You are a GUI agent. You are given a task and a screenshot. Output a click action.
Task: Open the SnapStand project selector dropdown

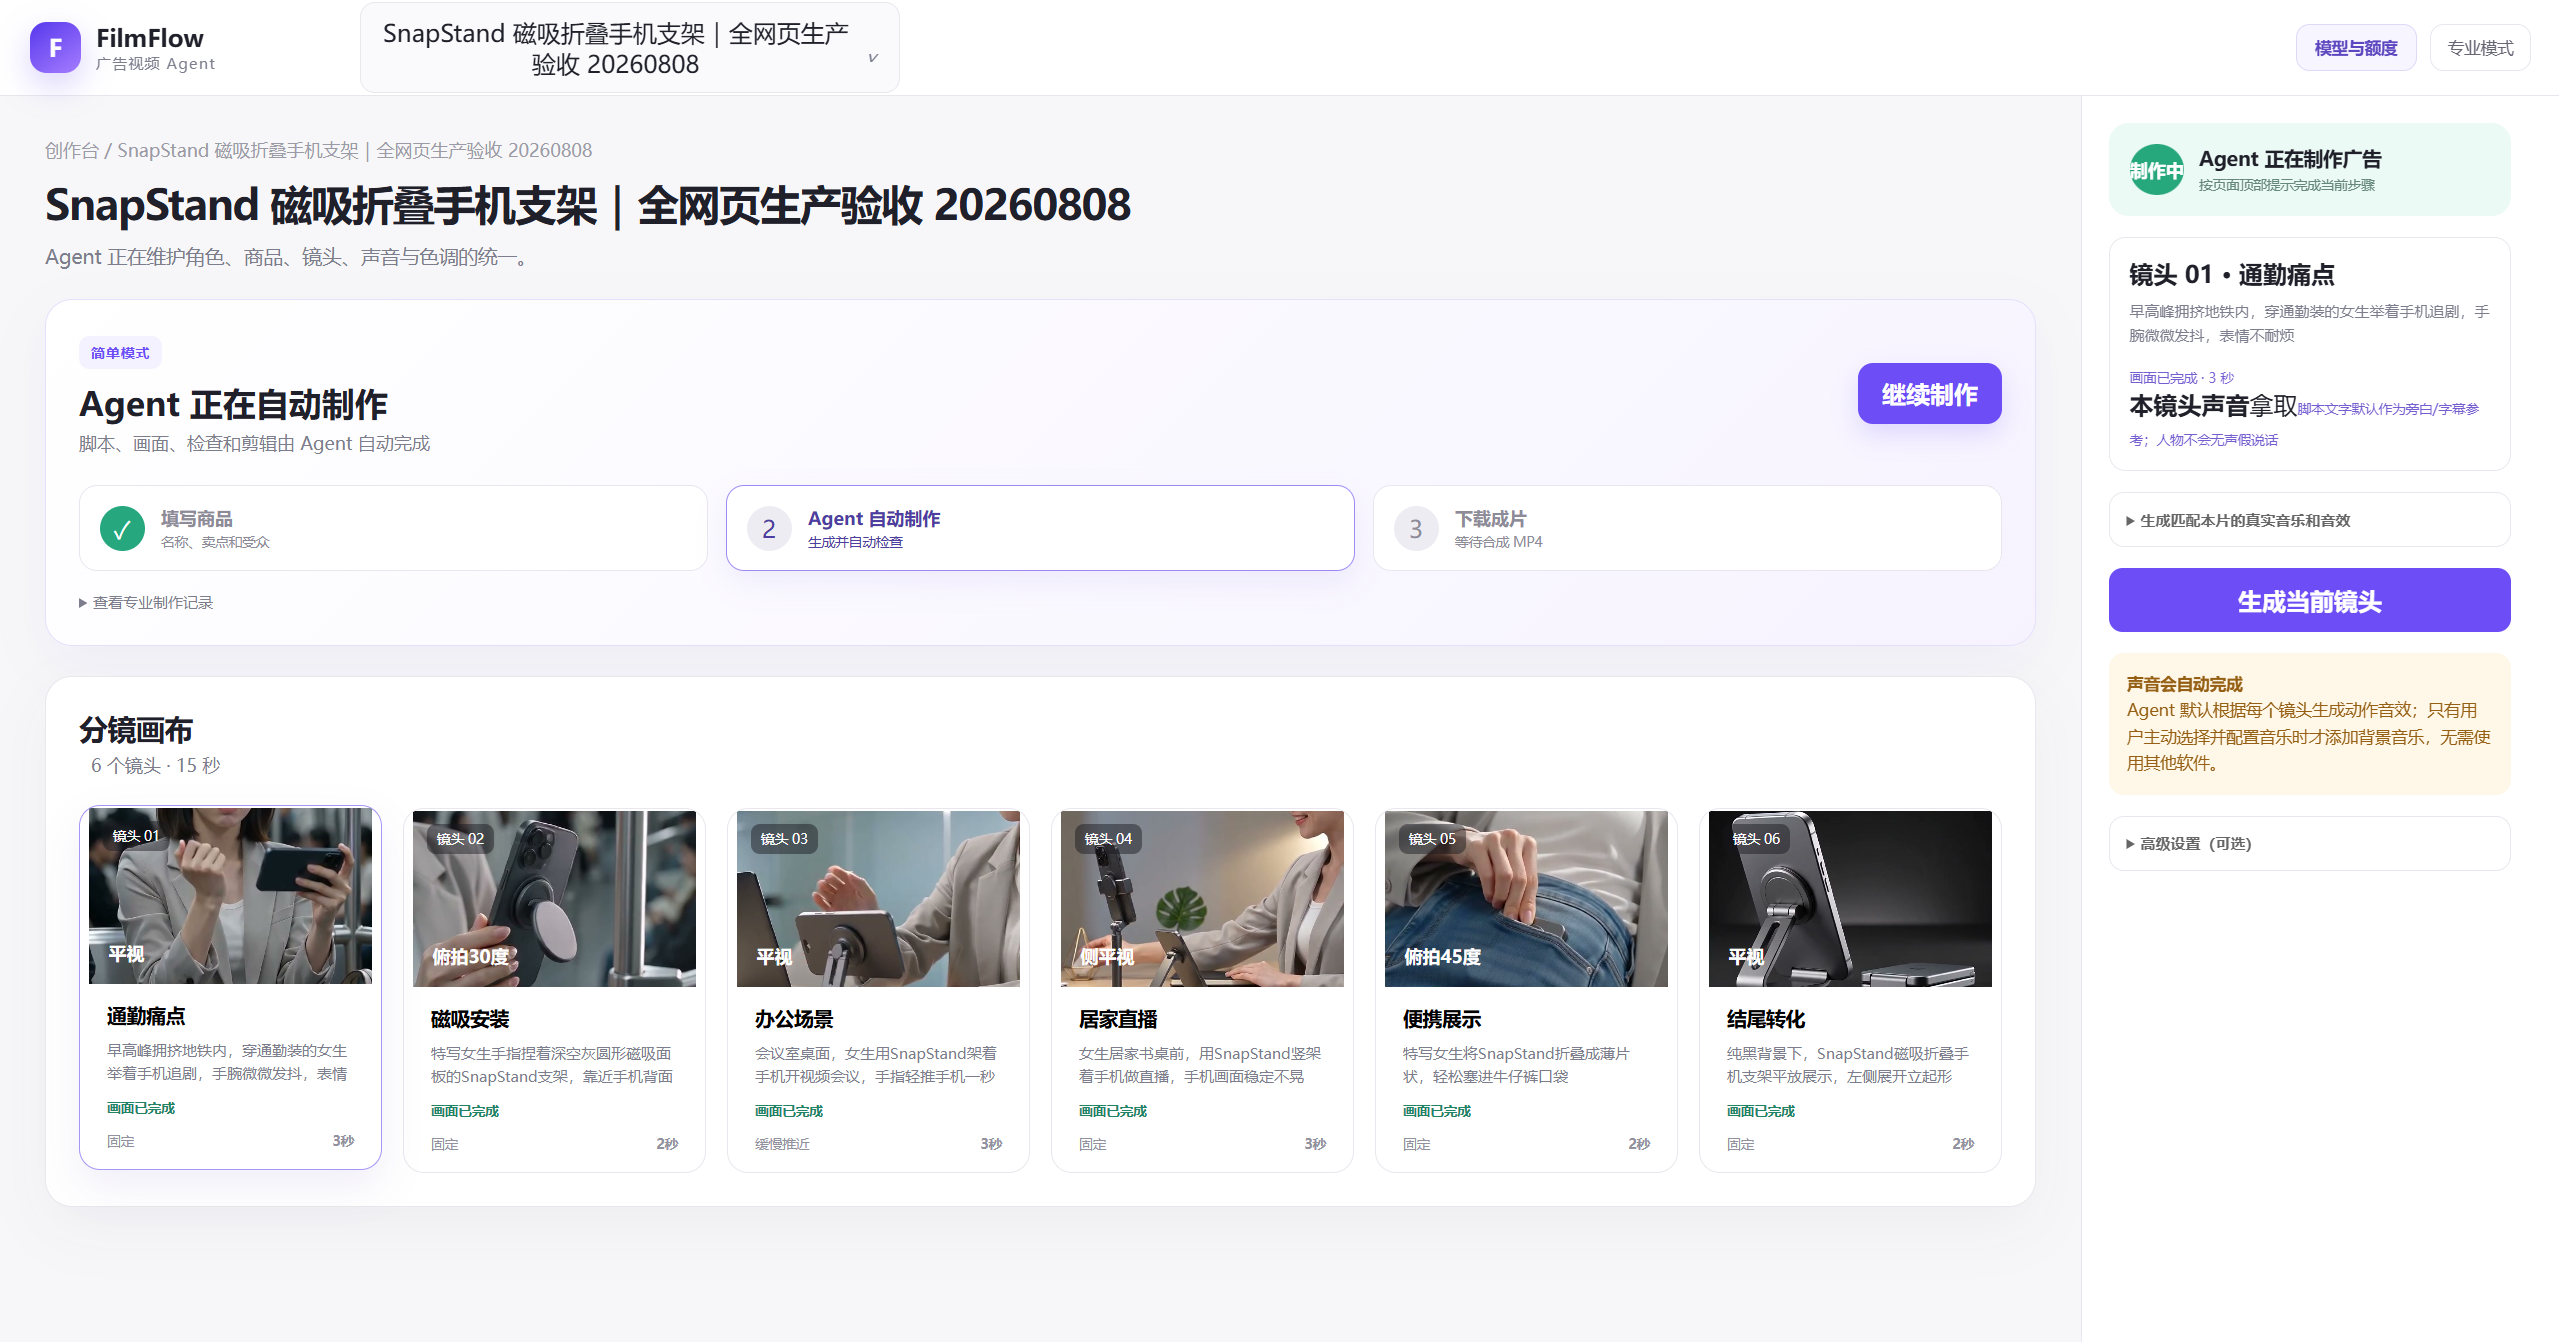click(629, 48)
